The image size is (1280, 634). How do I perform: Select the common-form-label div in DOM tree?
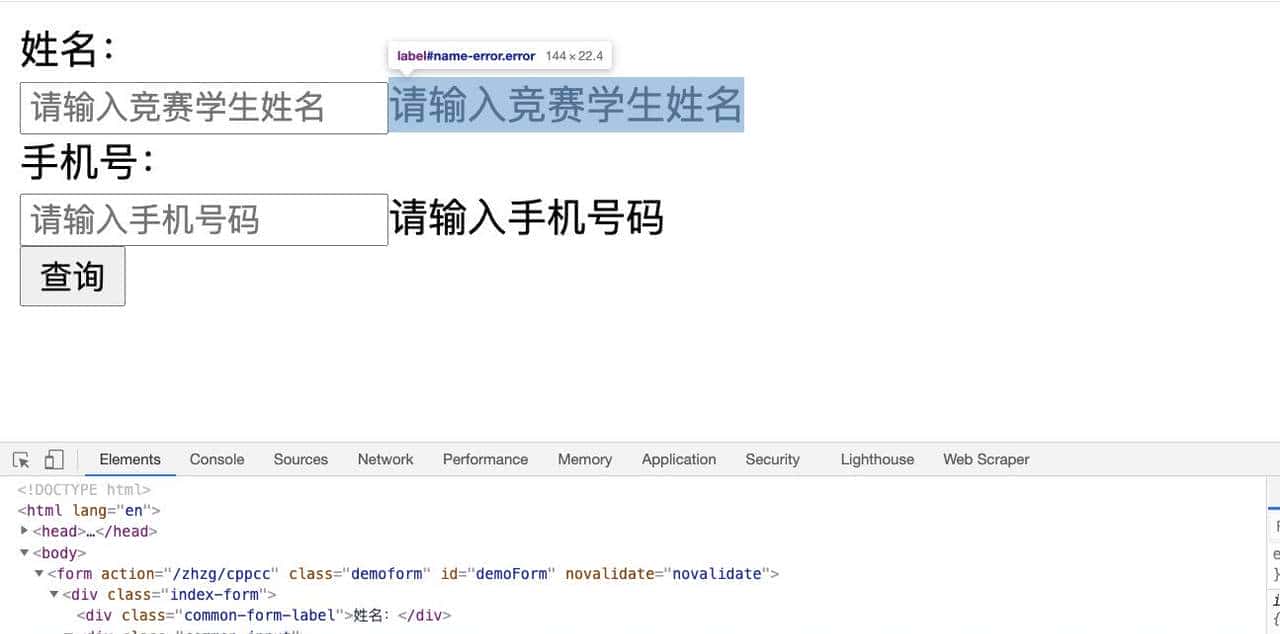pyautogui.click(x=260, y=615)
